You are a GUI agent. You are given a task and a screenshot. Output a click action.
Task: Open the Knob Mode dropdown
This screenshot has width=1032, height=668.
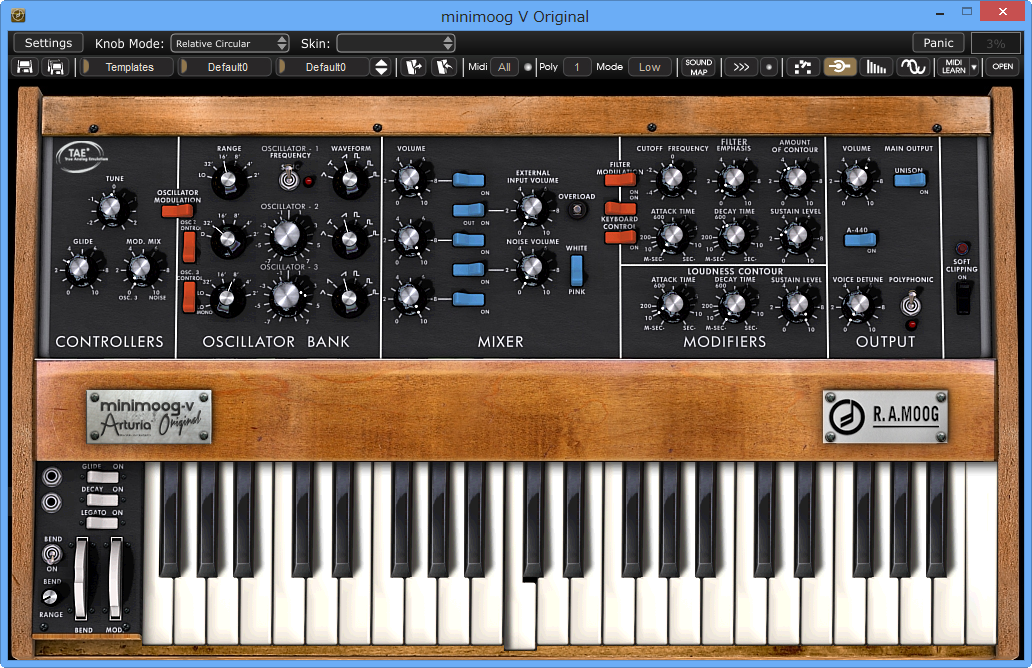click(x=230, y=43)
